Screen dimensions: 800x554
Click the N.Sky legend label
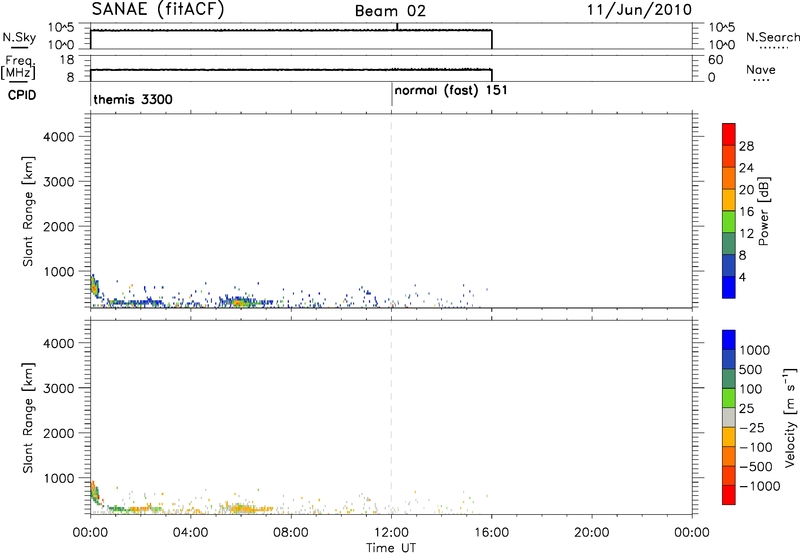(19, 38)
